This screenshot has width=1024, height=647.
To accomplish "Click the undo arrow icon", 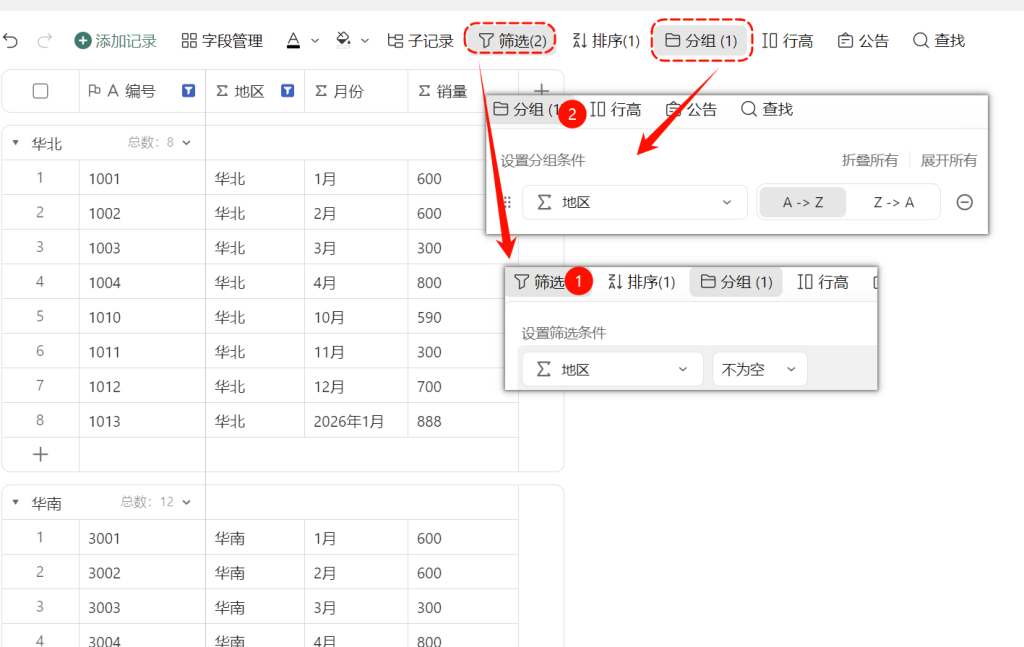I will (x=10, y=40).
